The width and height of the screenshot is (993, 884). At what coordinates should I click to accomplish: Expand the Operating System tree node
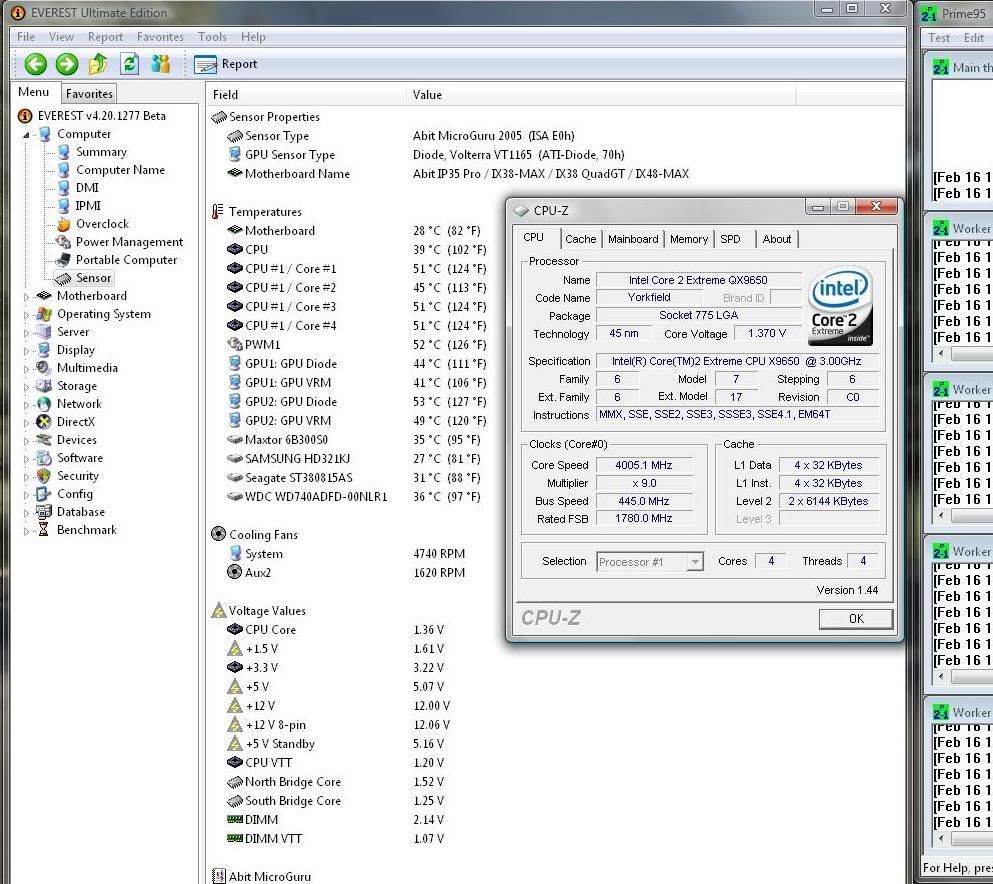tap(27, 314)
